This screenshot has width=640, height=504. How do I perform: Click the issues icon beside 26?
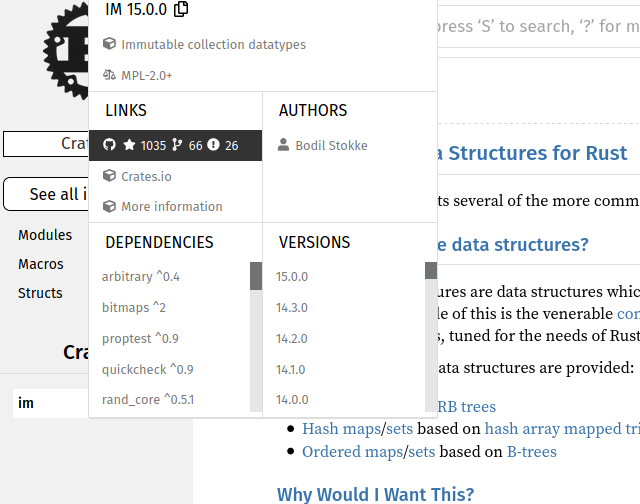213,144
